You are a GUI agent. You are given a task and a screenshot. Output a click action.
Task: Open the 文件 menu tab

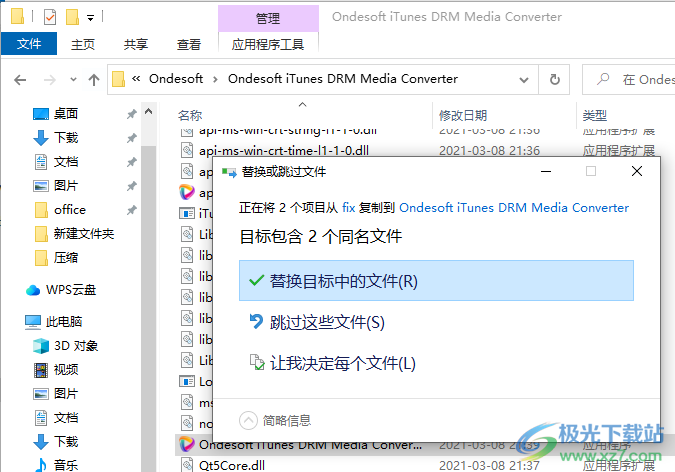(29, 44)
